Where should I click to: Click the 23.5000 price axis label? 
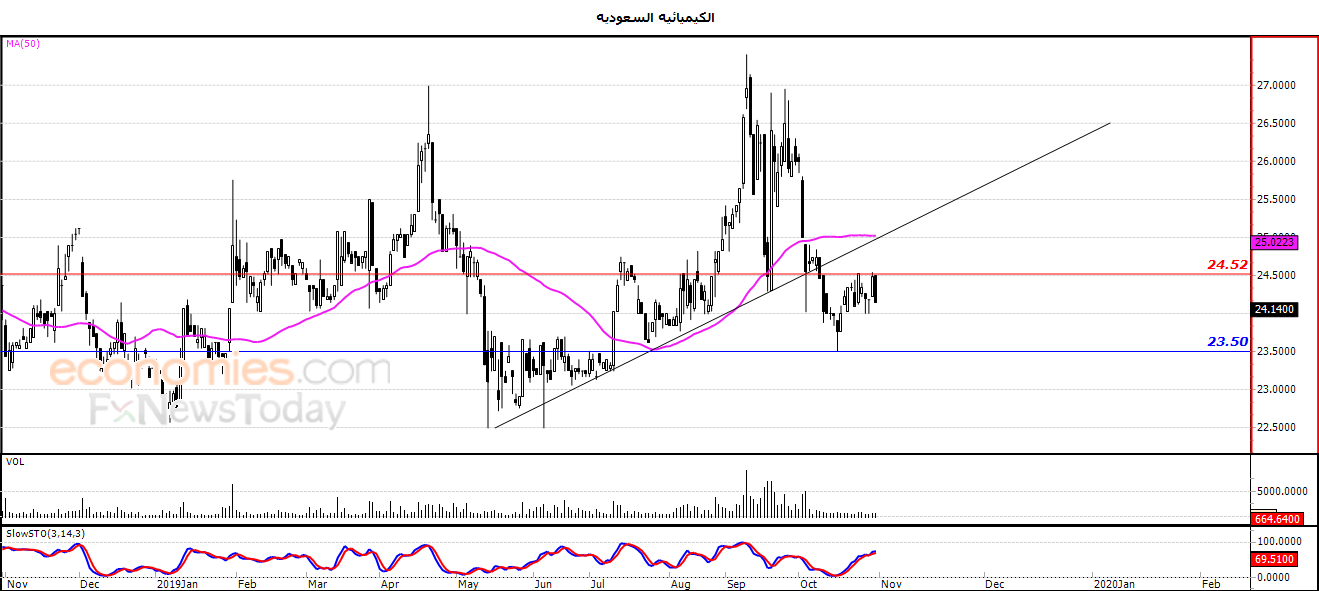[1275, 351]
